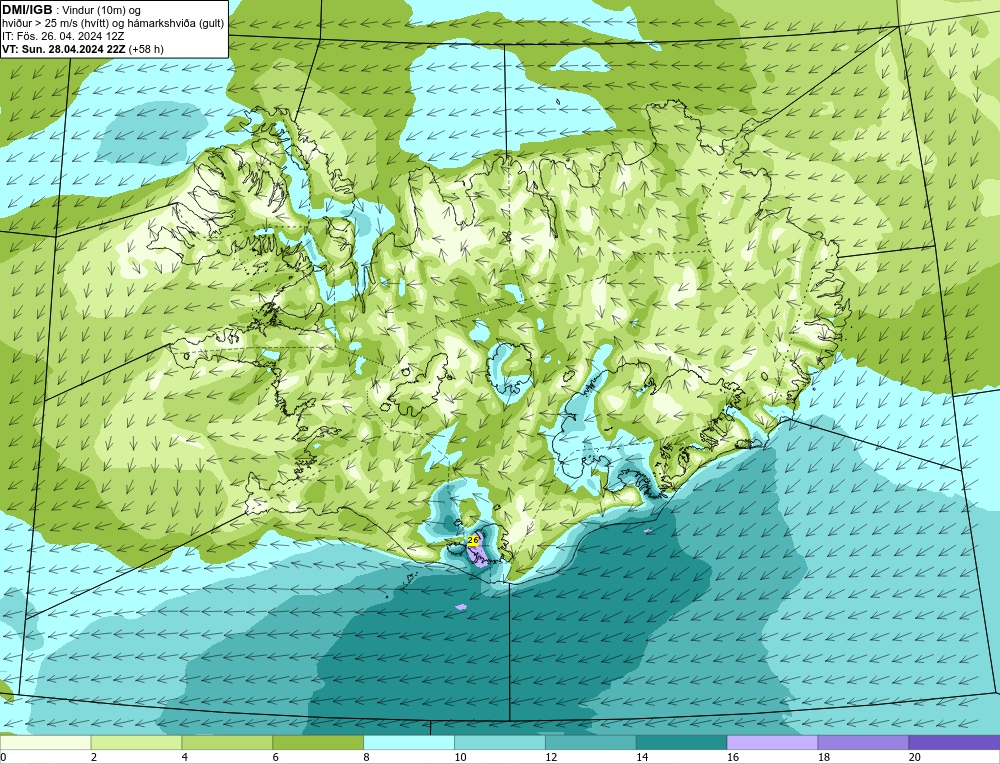This screenshot has height=764, width=1000.
Task: Click the 'Vindur (10m) og' label
Action: coord(101,11)
